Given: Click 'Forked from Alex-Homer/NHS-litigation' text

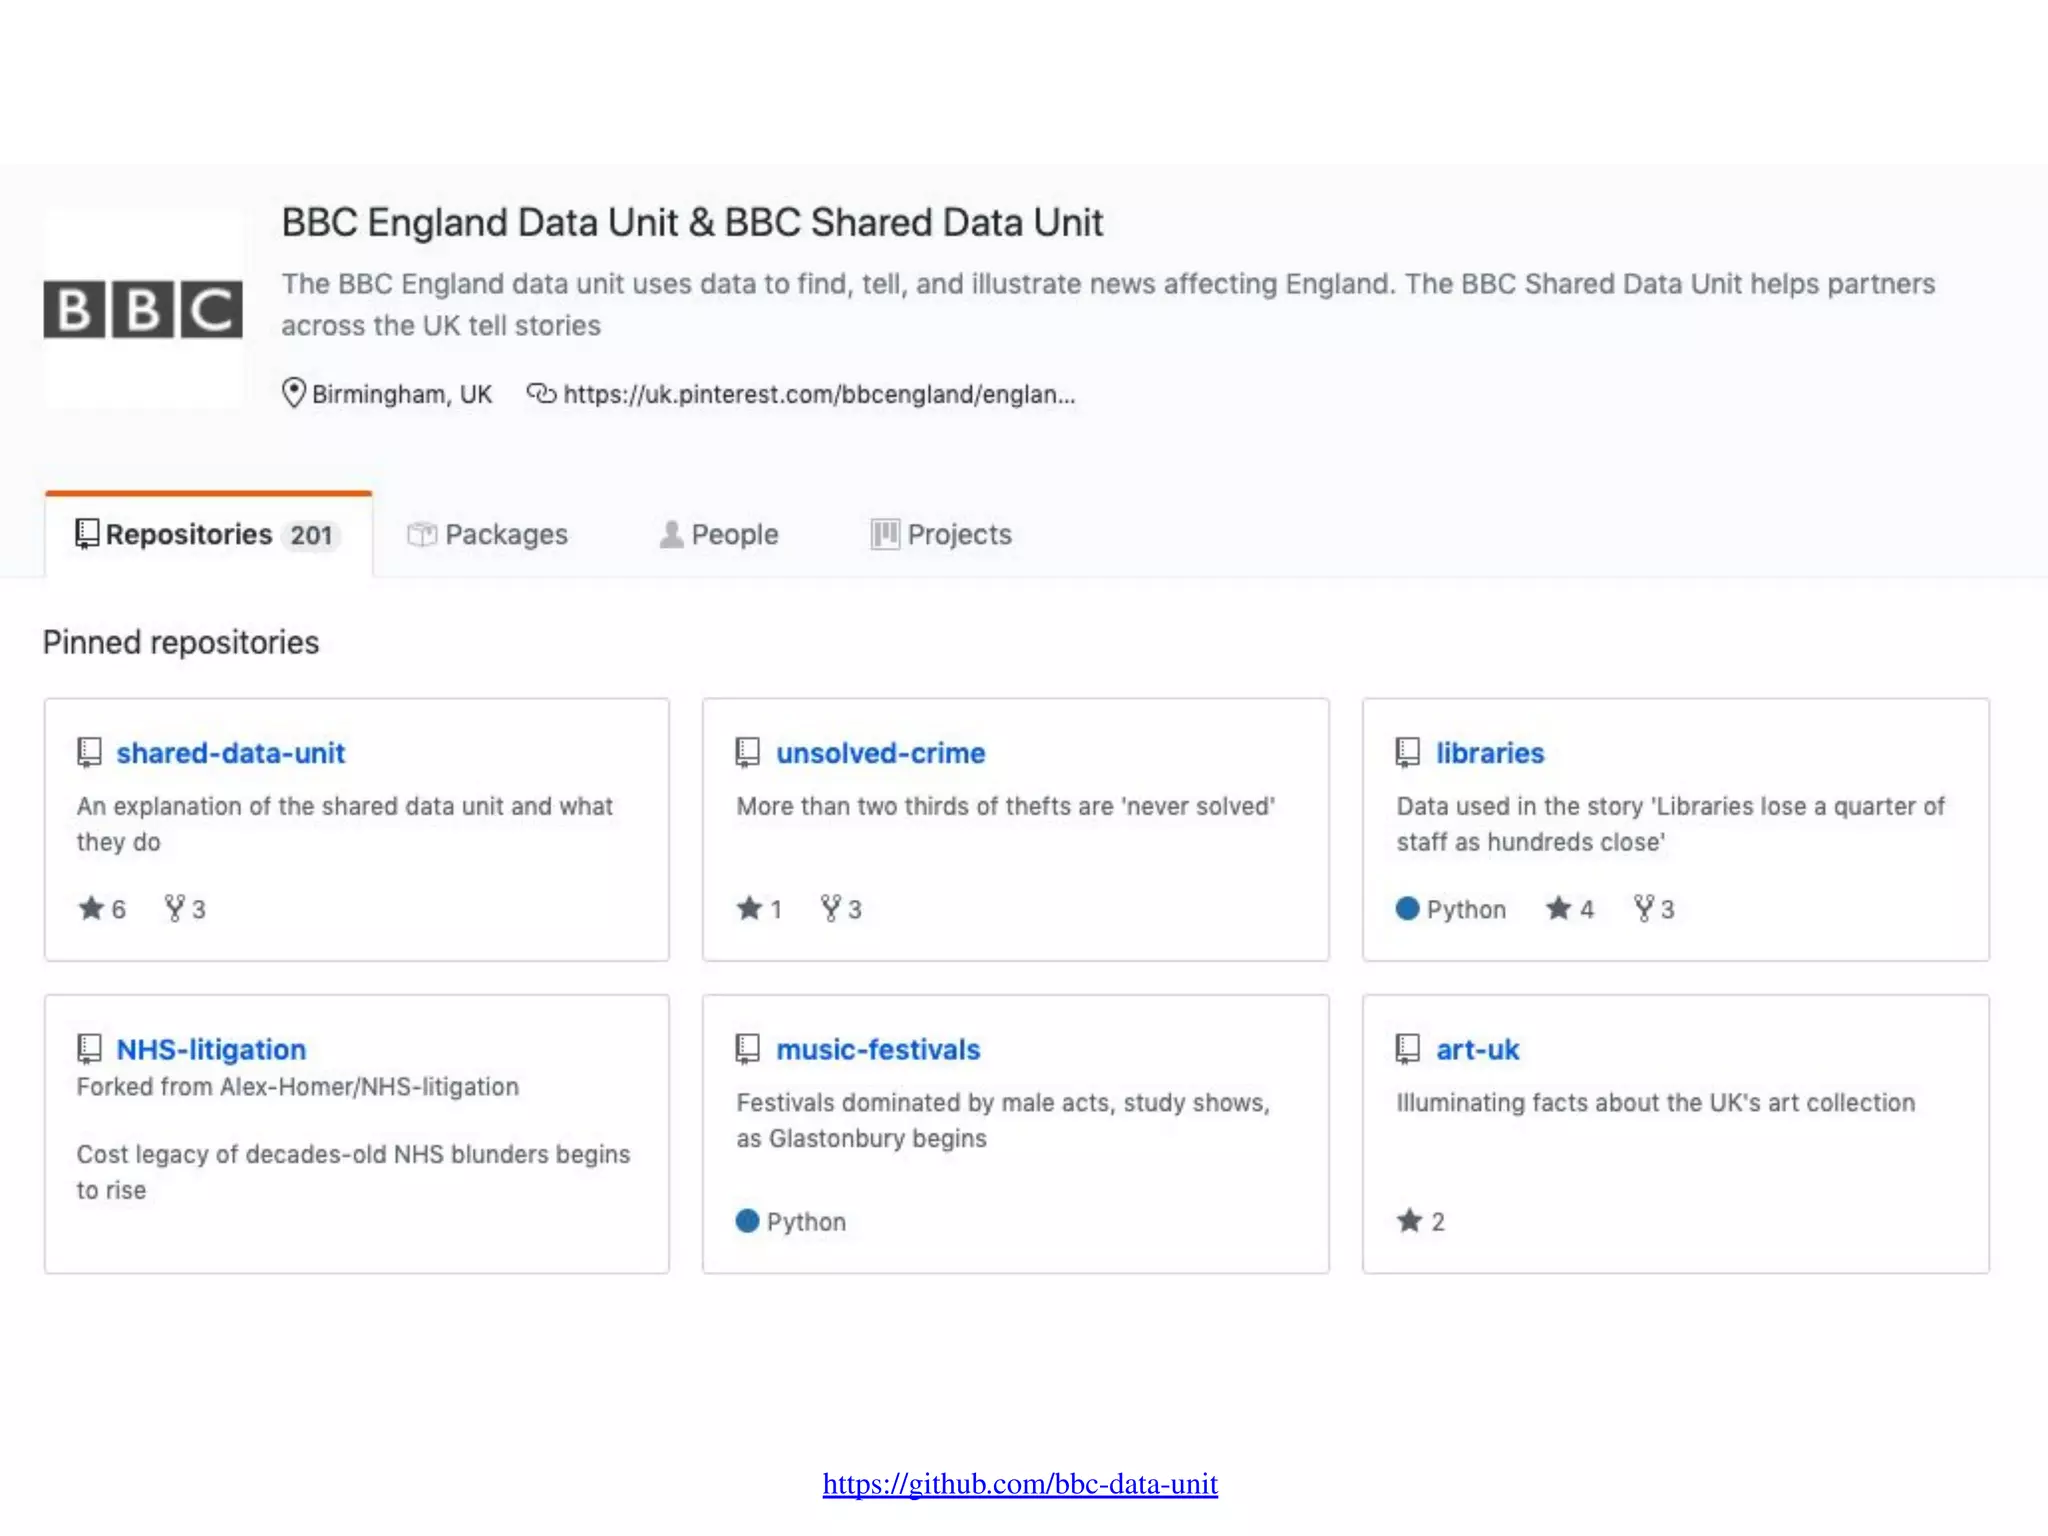Looking at the screenshot, I should [298, 1087].
